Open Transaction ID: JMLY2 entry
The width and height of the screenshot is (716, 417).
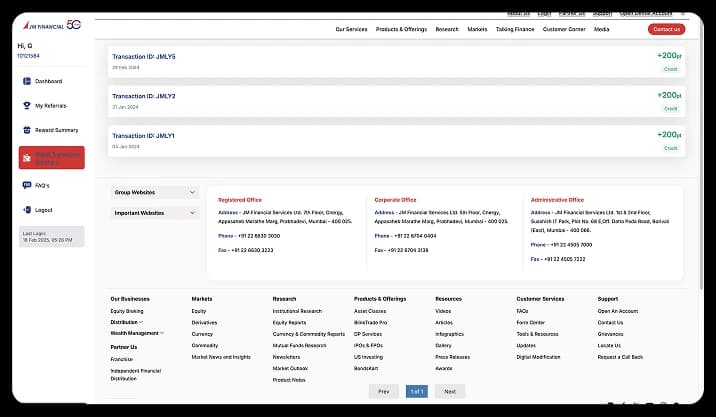(396, 101)
